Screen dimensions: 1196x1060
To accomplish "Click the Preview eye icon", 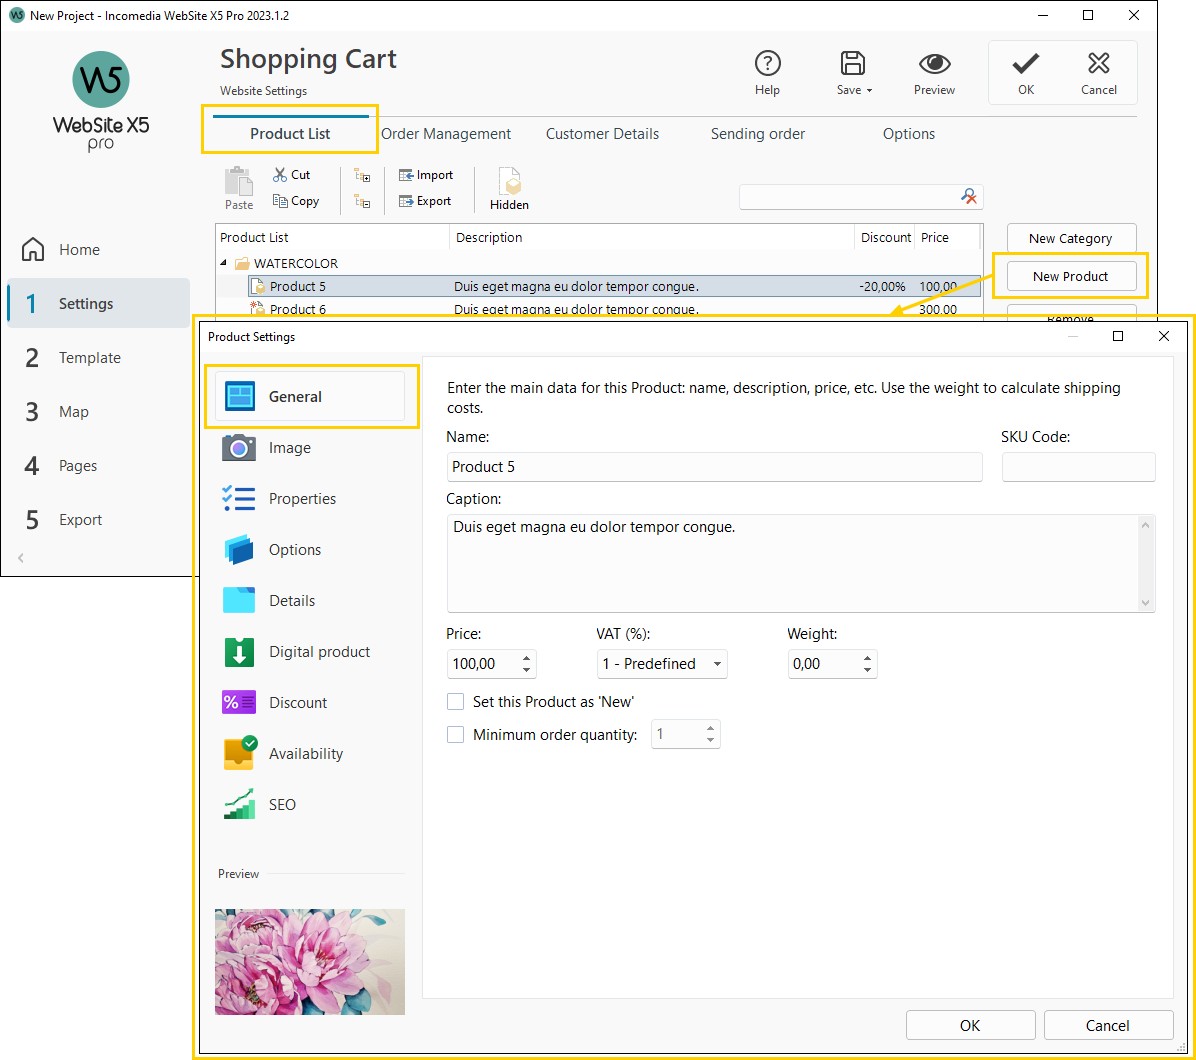I will point(933,64).
